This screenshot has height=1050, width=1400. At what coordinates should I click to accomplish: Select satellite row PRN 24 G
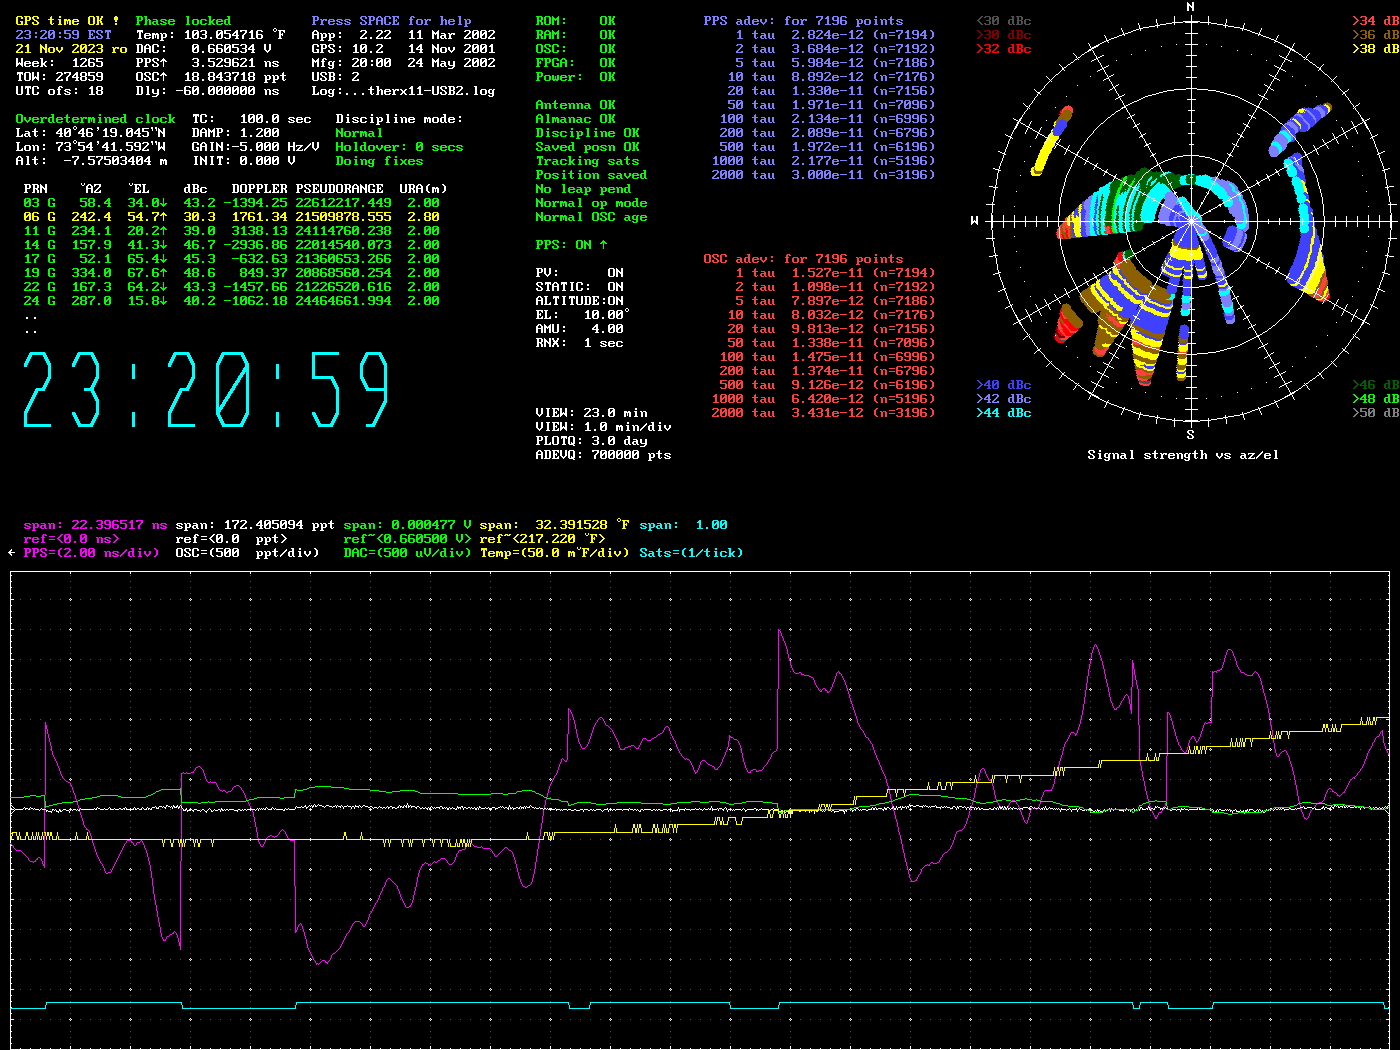231,301
